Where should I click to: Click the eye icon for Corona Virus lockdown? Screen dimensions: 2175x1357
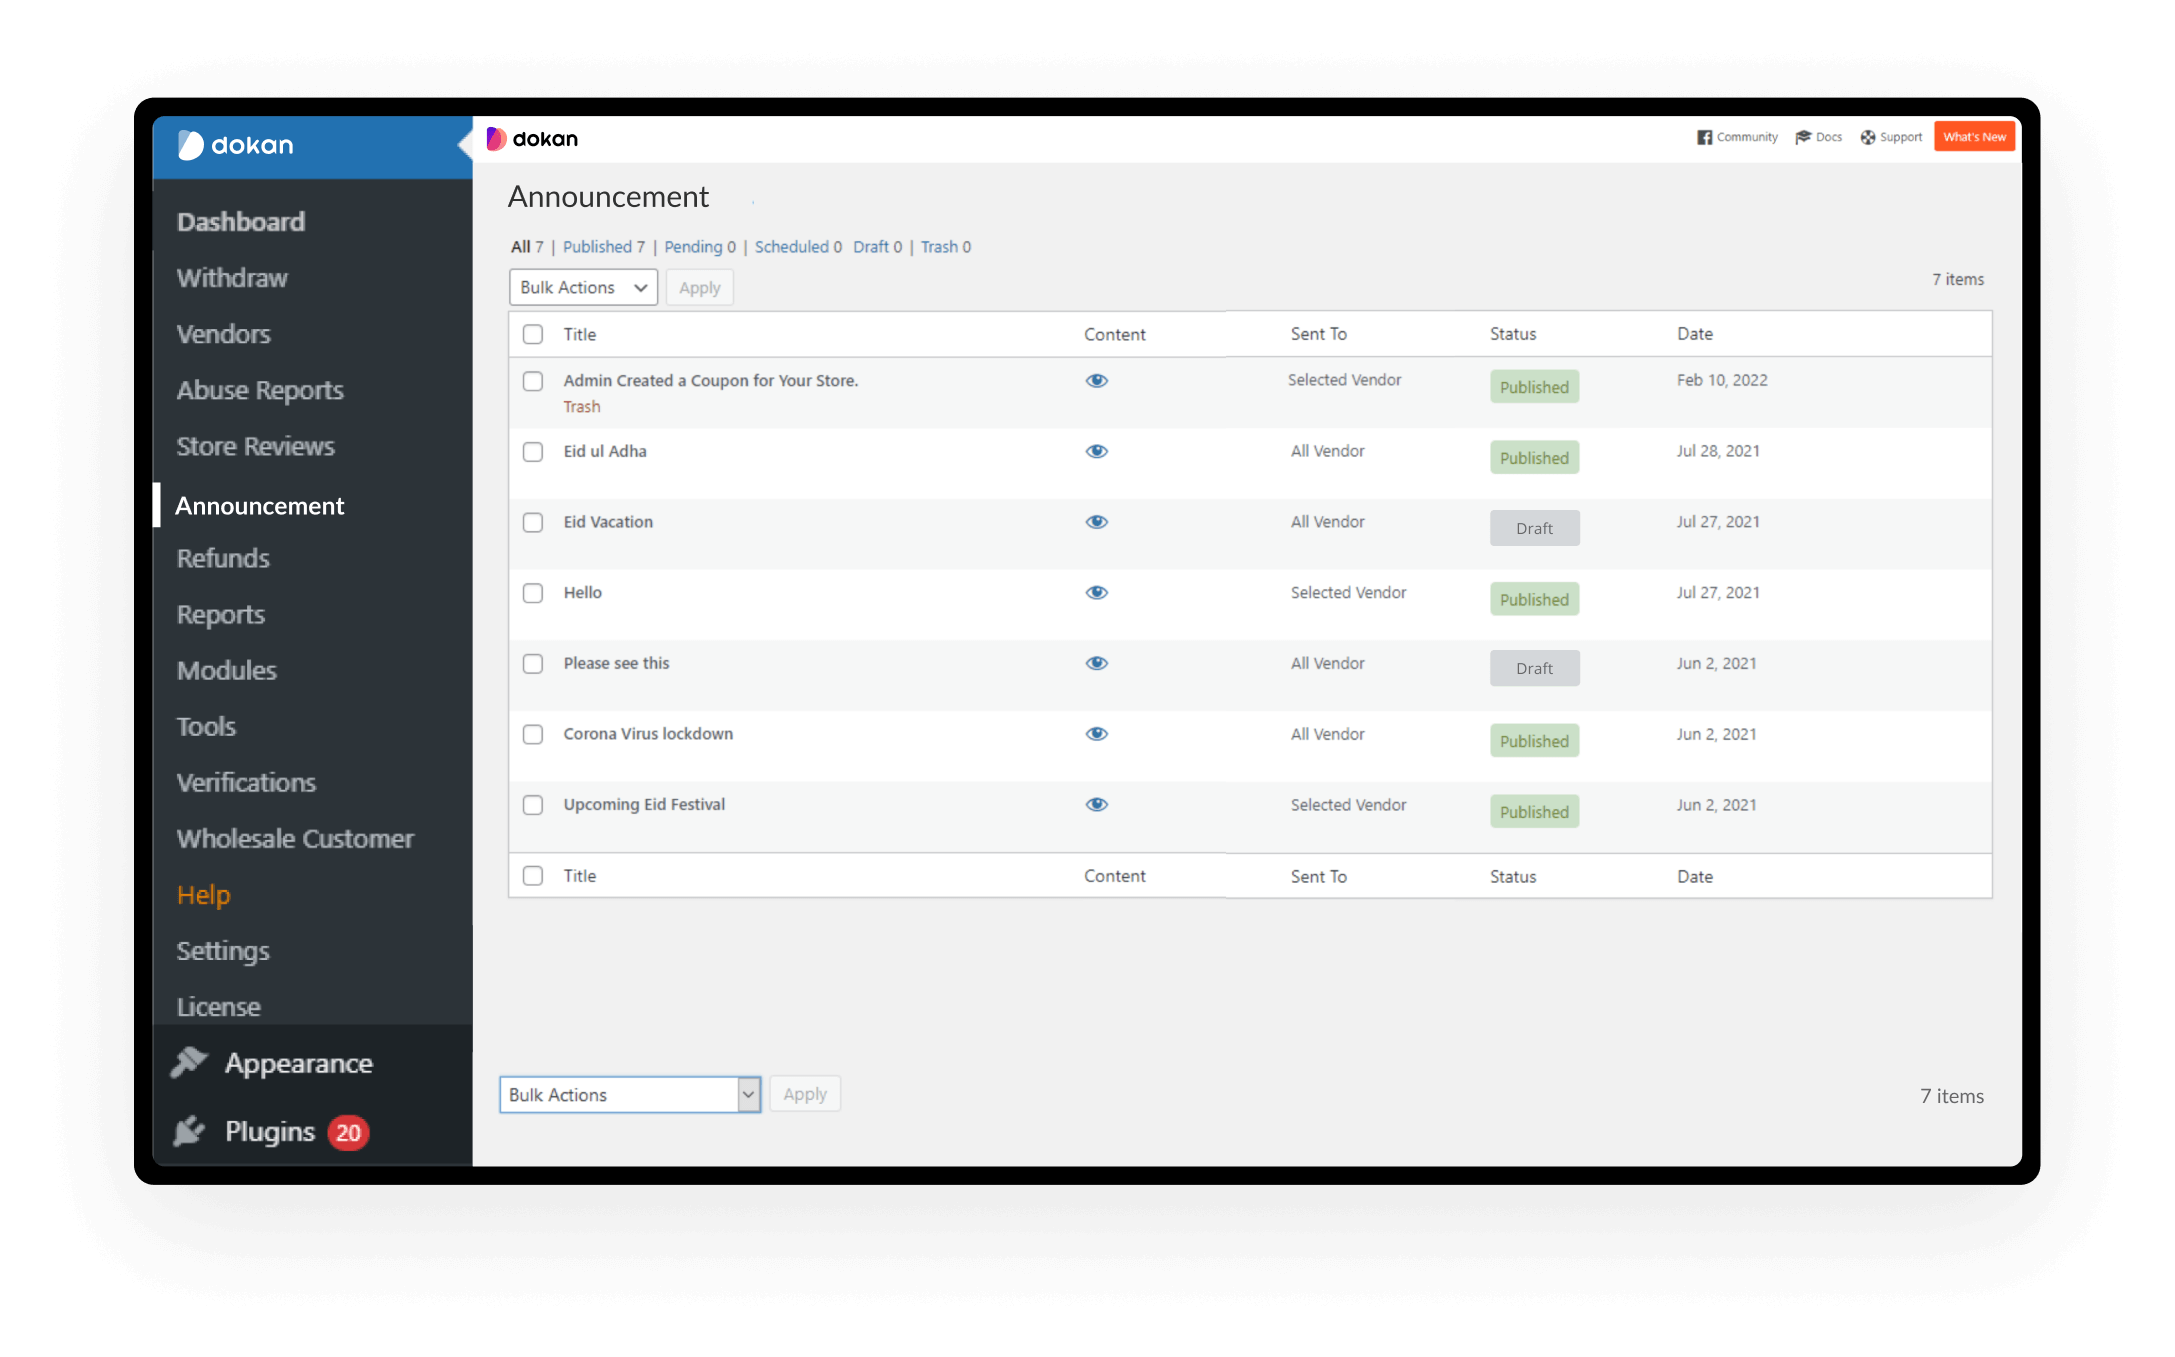[x=1097, y=733]
